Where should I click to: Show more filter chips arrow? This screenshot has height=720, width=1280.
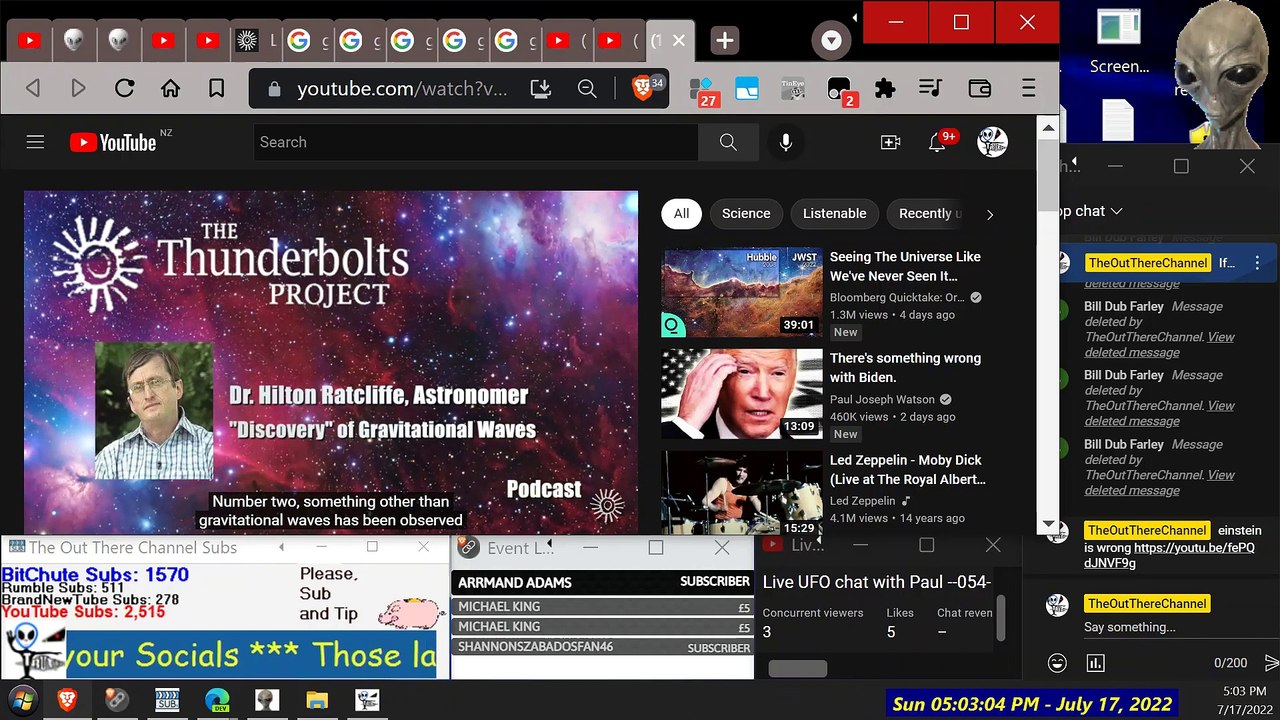990,214
